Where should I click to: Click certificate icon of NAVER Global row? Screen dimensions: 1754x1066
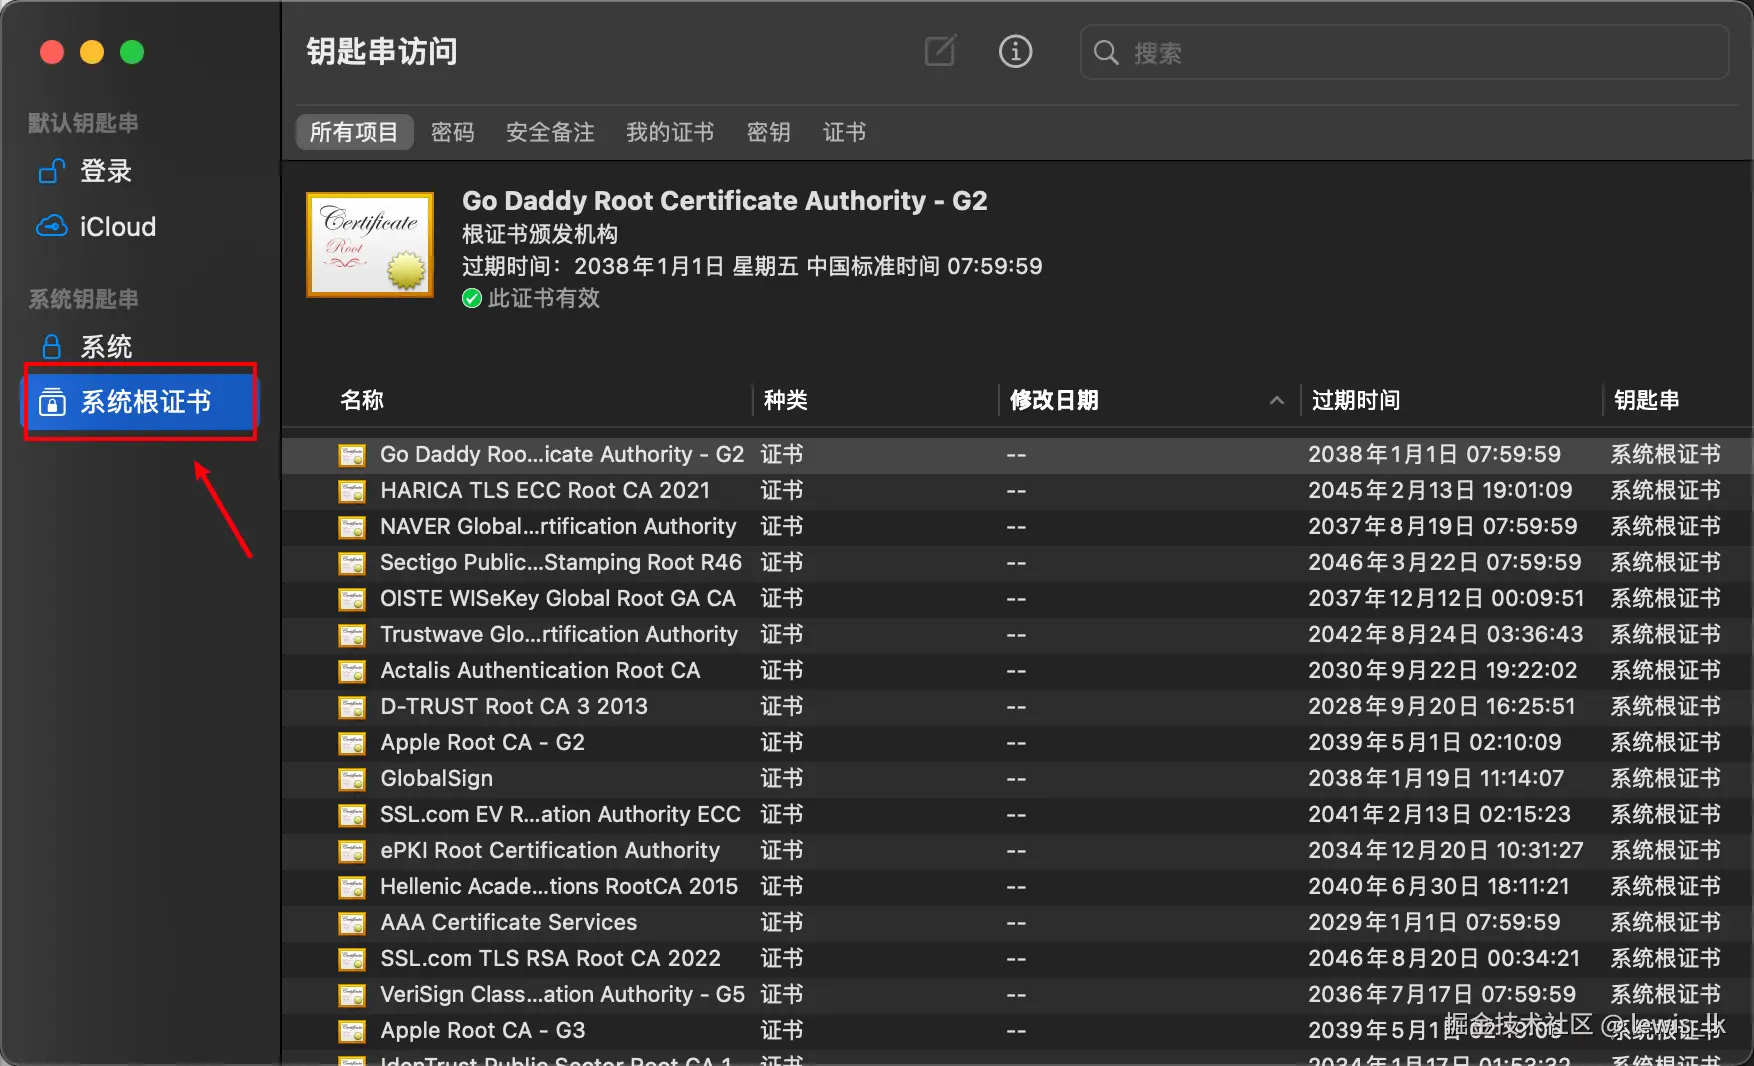pos(352,527)
